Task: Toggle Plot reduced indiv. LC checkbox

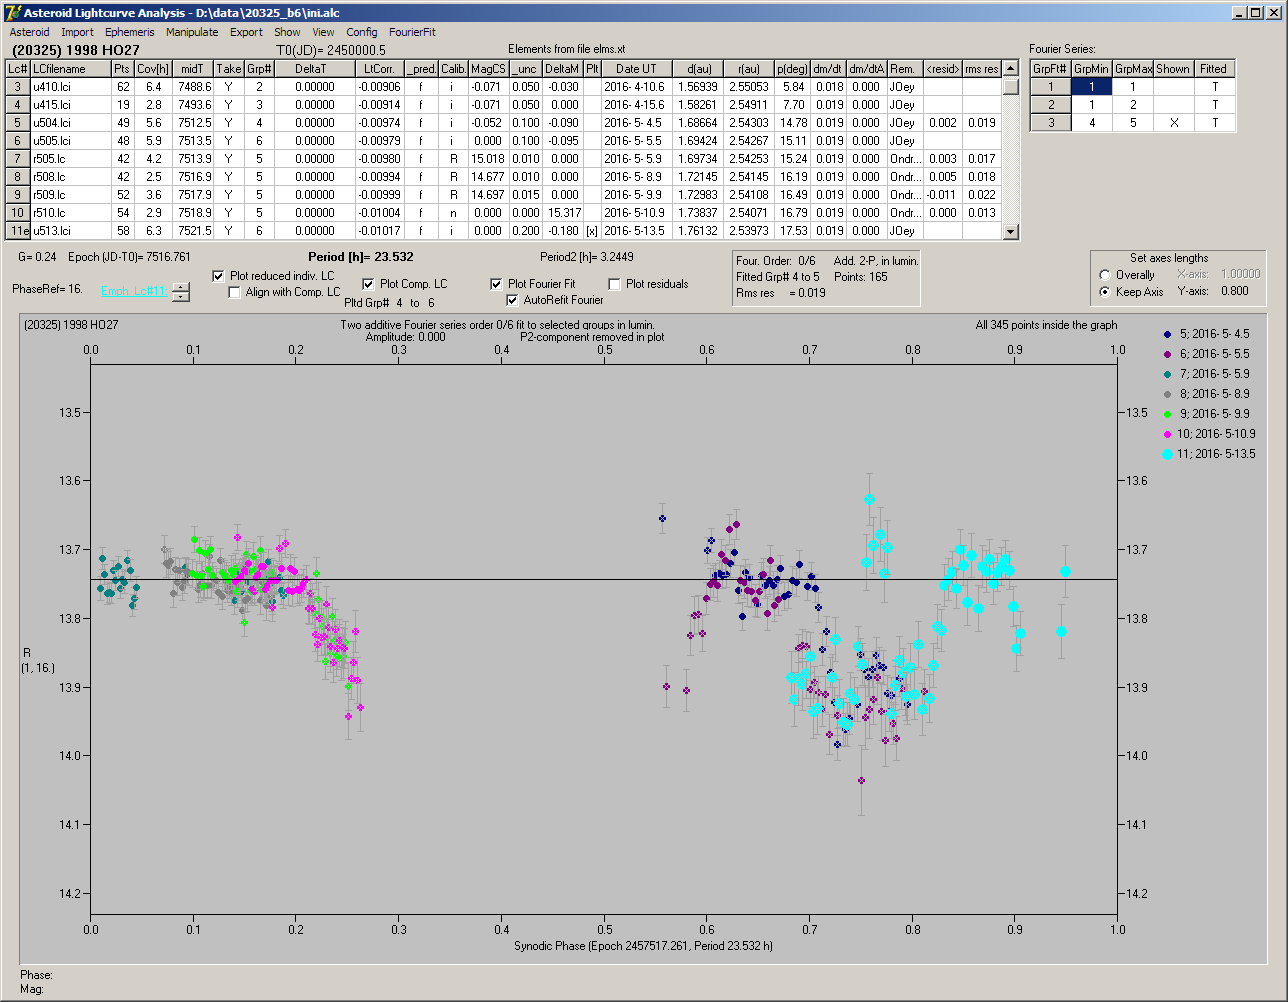Action: [219, 276]
